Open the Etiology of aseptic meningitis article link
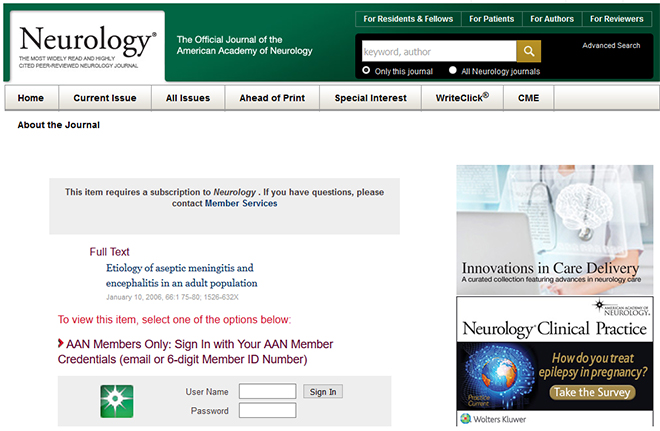Image resolution: width=660 pixels, height=431 pixels. point(181,275)
